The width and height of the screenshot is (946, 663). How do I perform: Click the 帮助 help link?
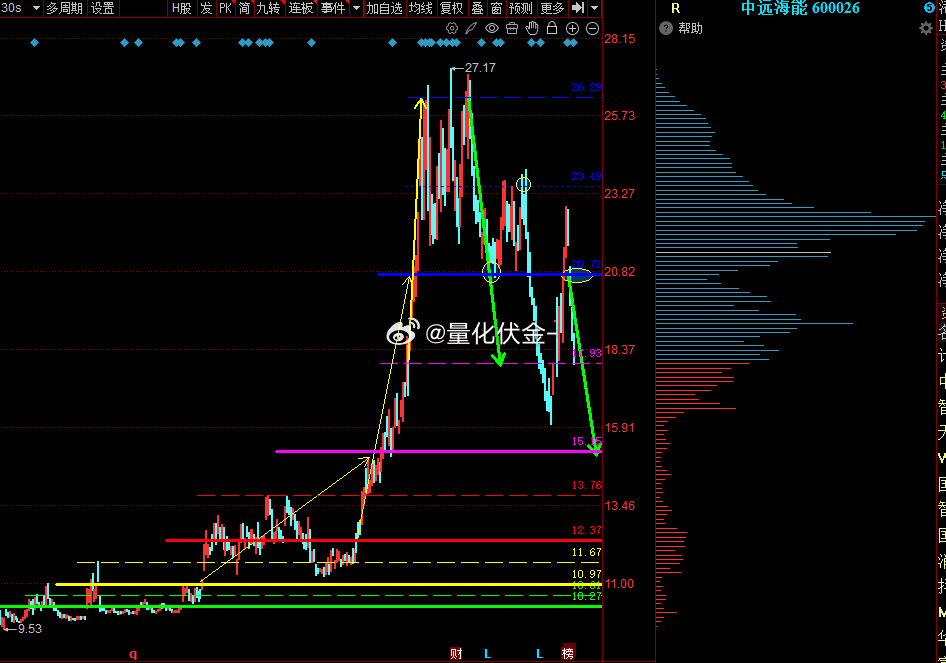690,28
